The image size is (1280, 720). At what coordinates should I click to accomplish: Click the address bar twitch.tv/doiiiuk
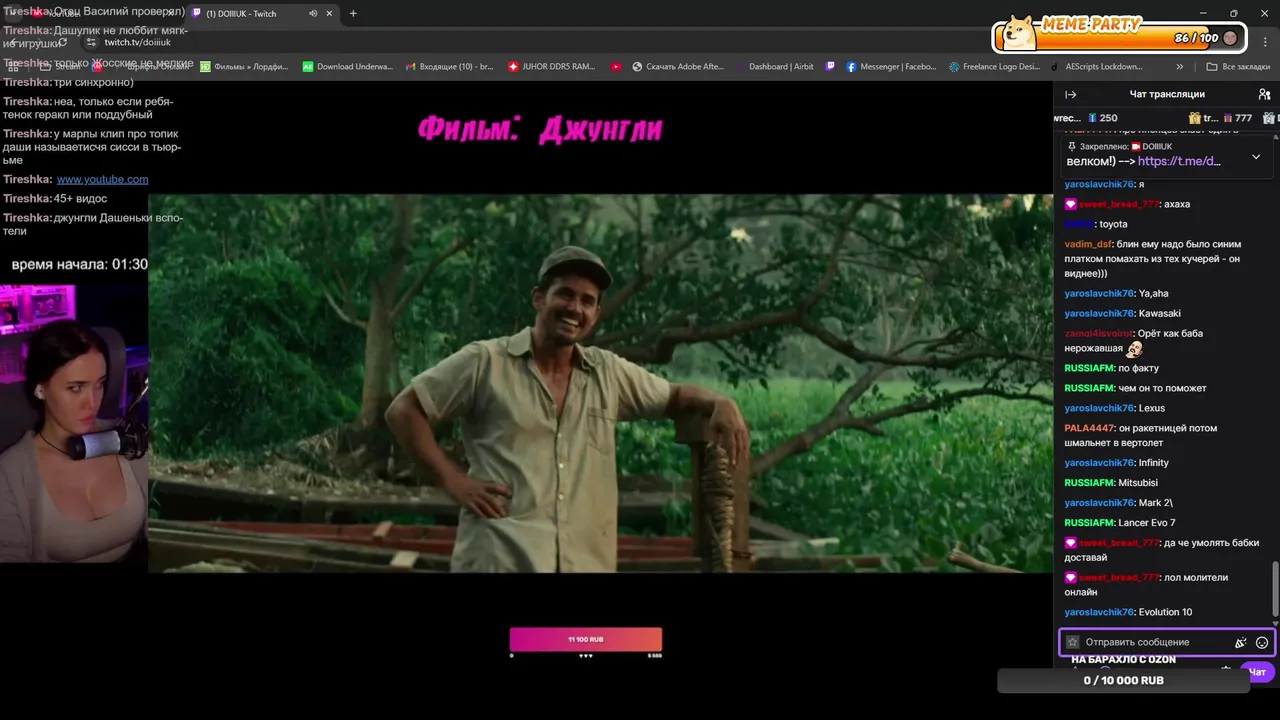137,42
